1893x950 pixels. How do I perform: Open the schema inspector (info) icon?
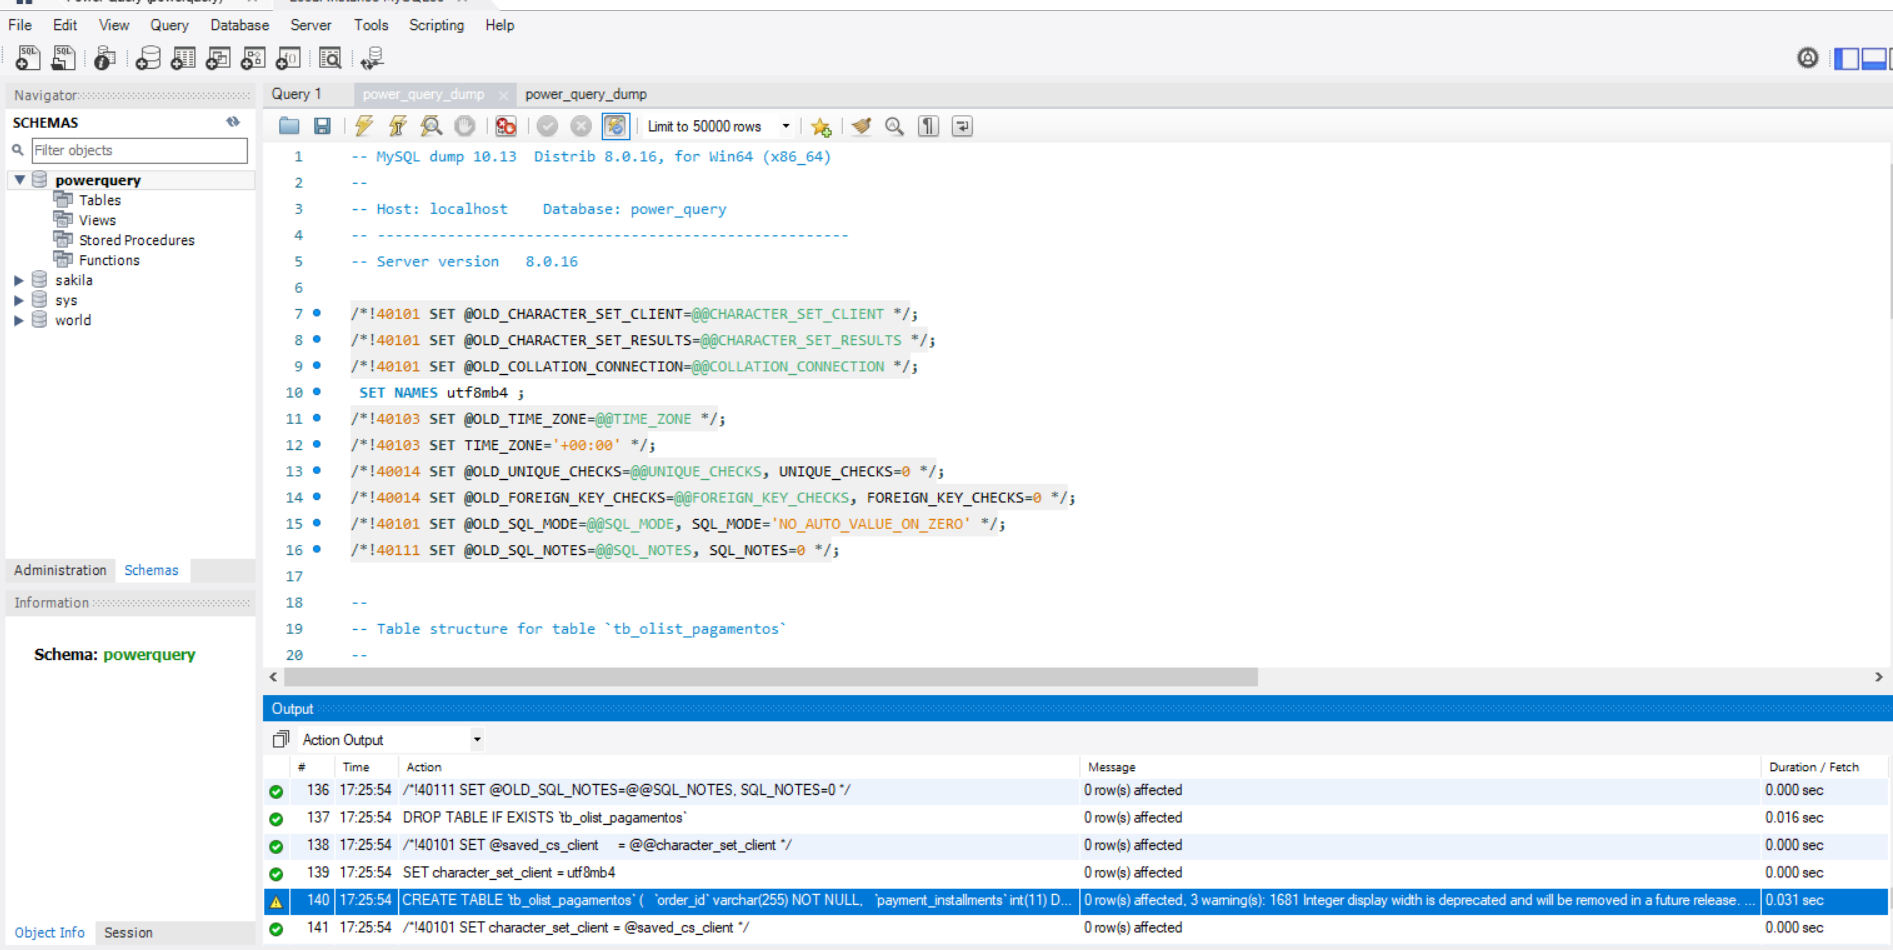pyautogui.click(x=105, y=59)
